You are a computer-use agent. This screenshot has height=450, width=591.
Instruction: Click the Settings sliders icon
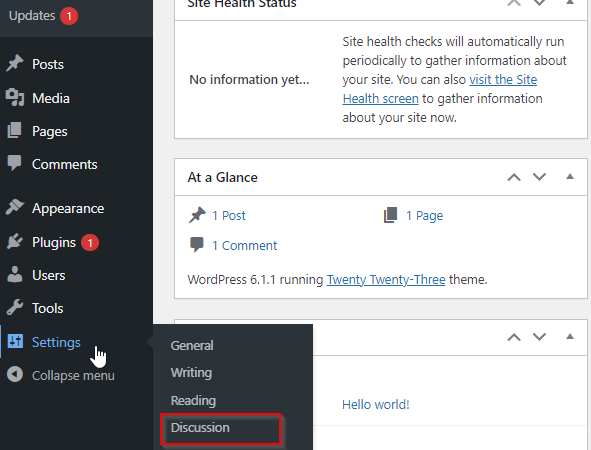coord(15,341)
